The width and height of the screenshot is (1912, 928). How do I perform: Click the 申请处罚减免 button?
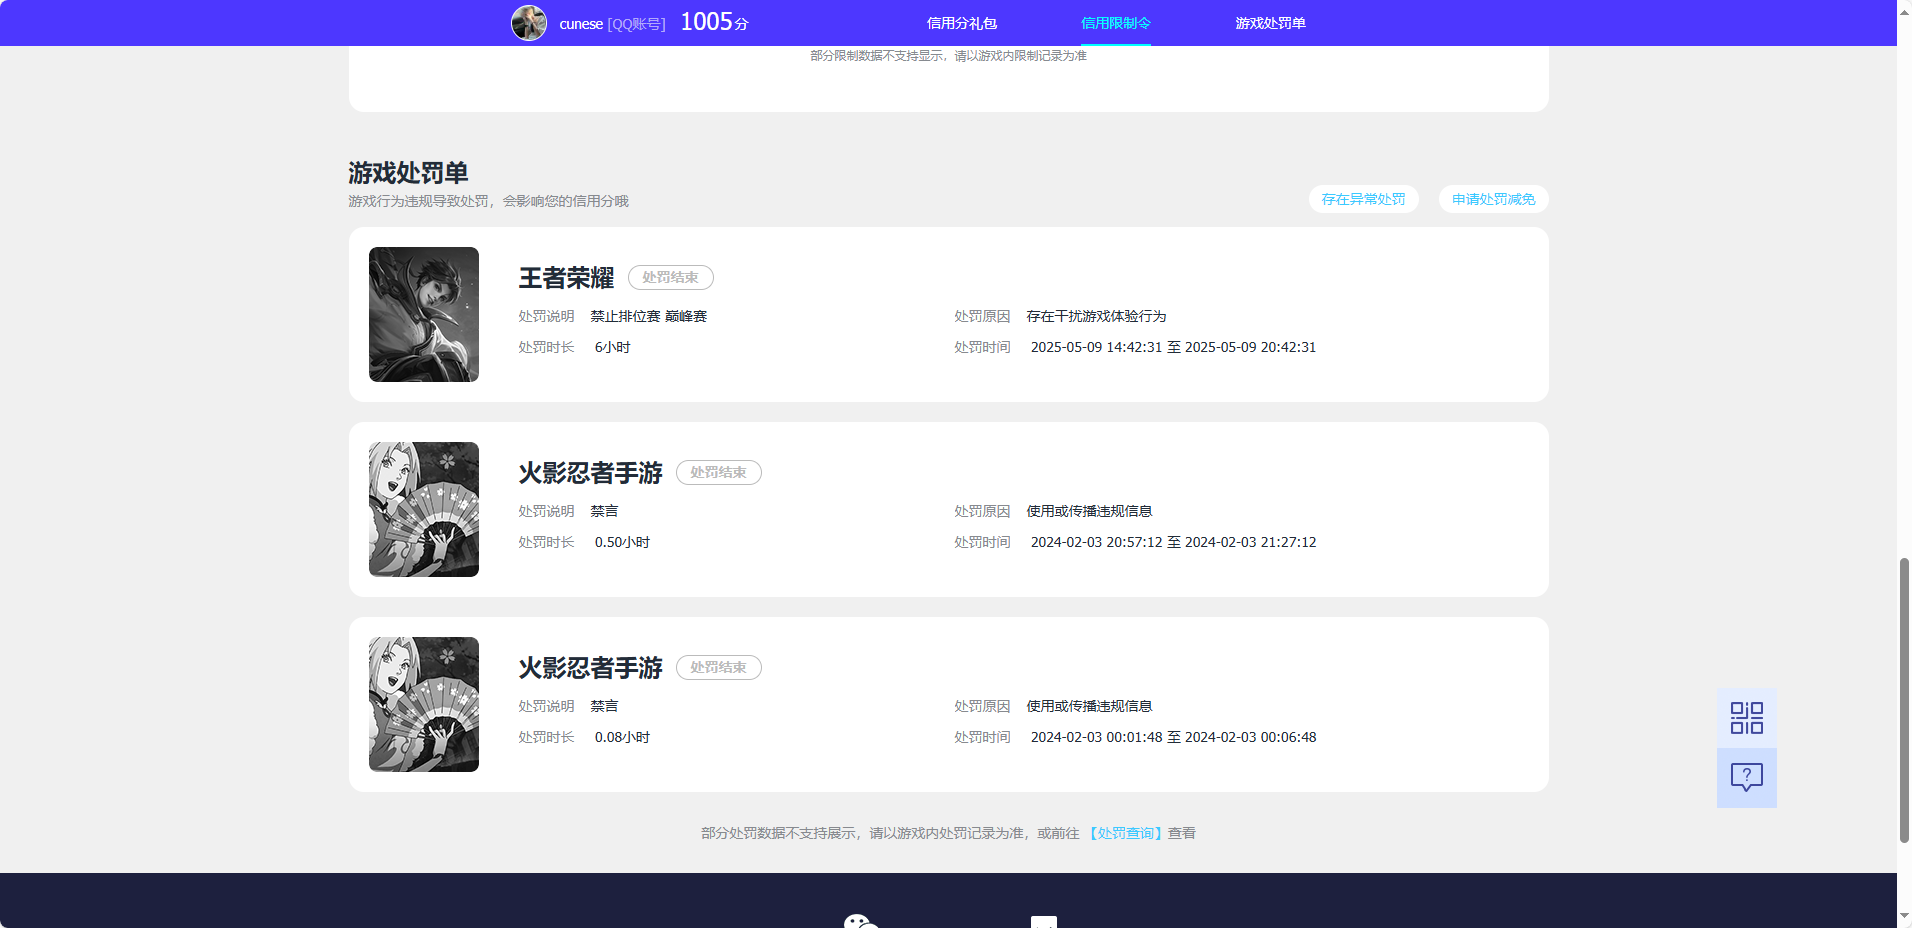point(1493,199)
